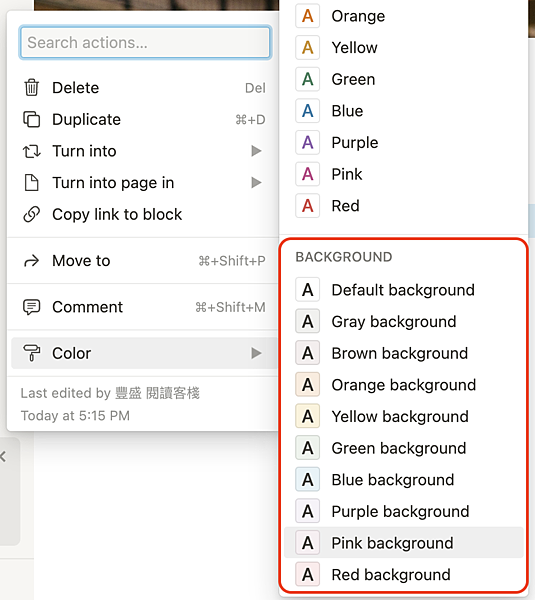Set text color to Red

click(404, 206)
